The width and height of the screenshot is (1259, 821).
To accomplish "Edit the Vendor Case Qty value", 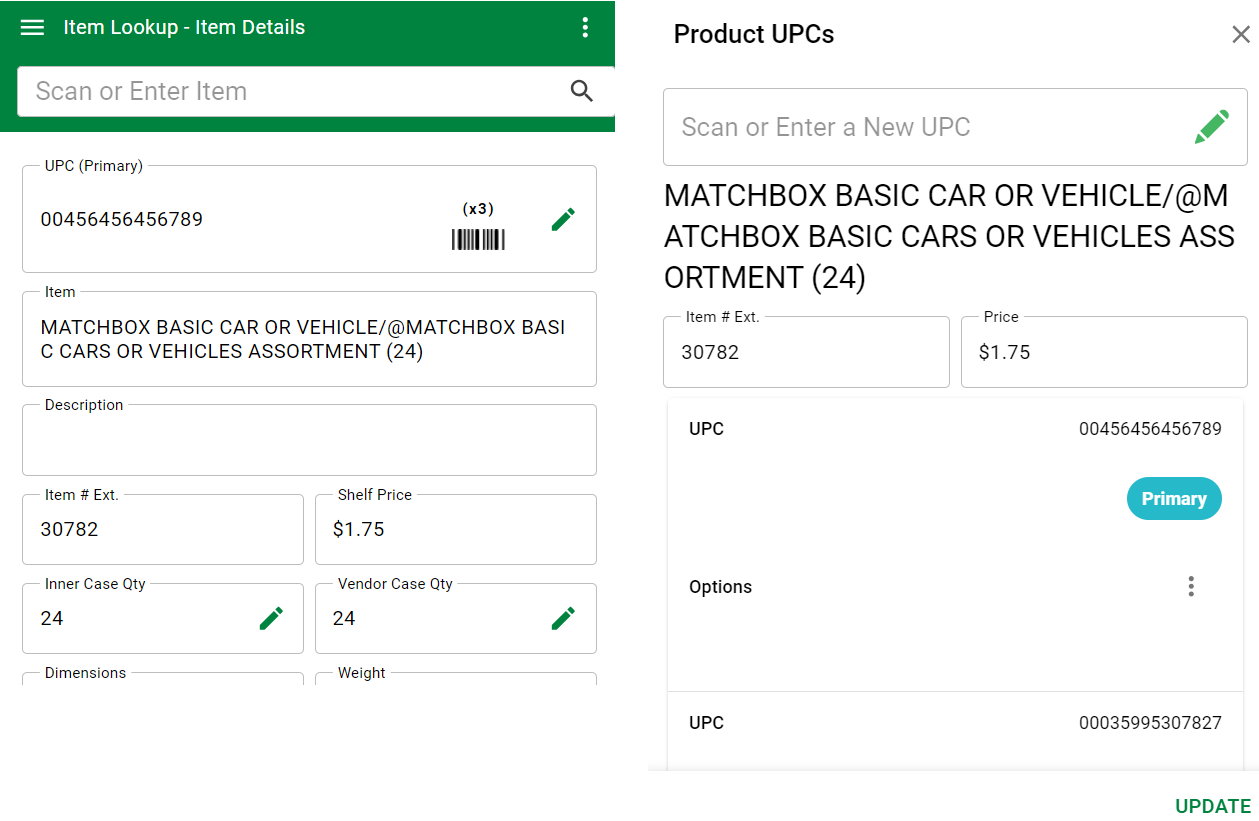I will (563, 618).
